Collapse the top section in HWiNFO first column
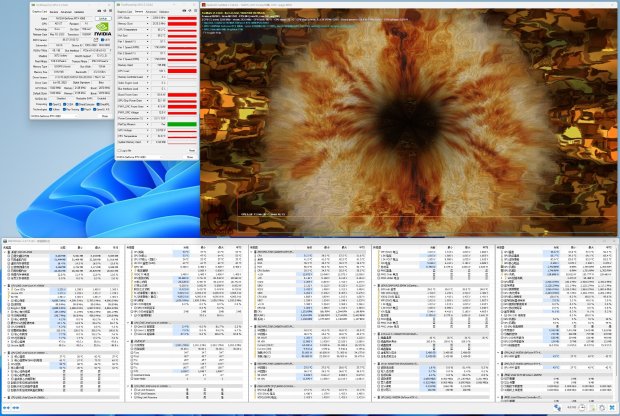Viewport: 620px width, 416px height. [x=5, y=252]
